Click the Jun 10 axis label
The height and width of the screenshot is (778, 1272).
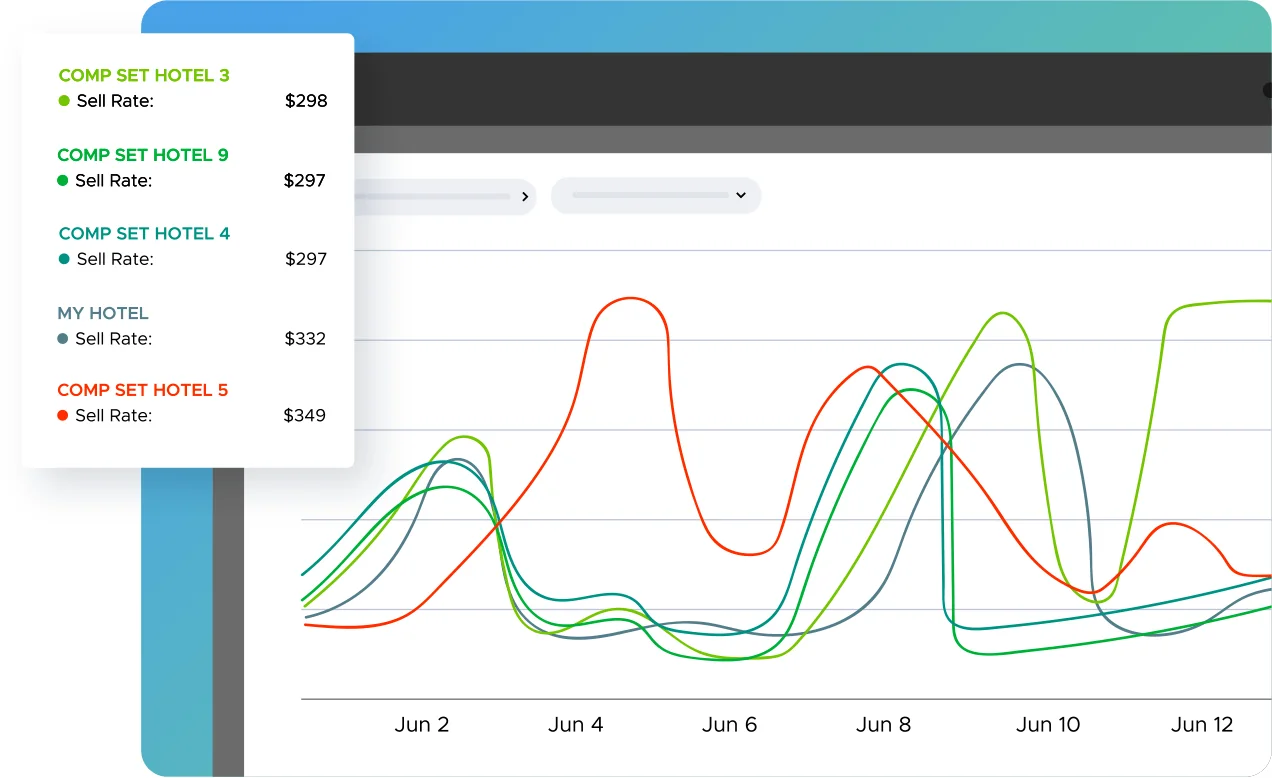[1048, 725]
